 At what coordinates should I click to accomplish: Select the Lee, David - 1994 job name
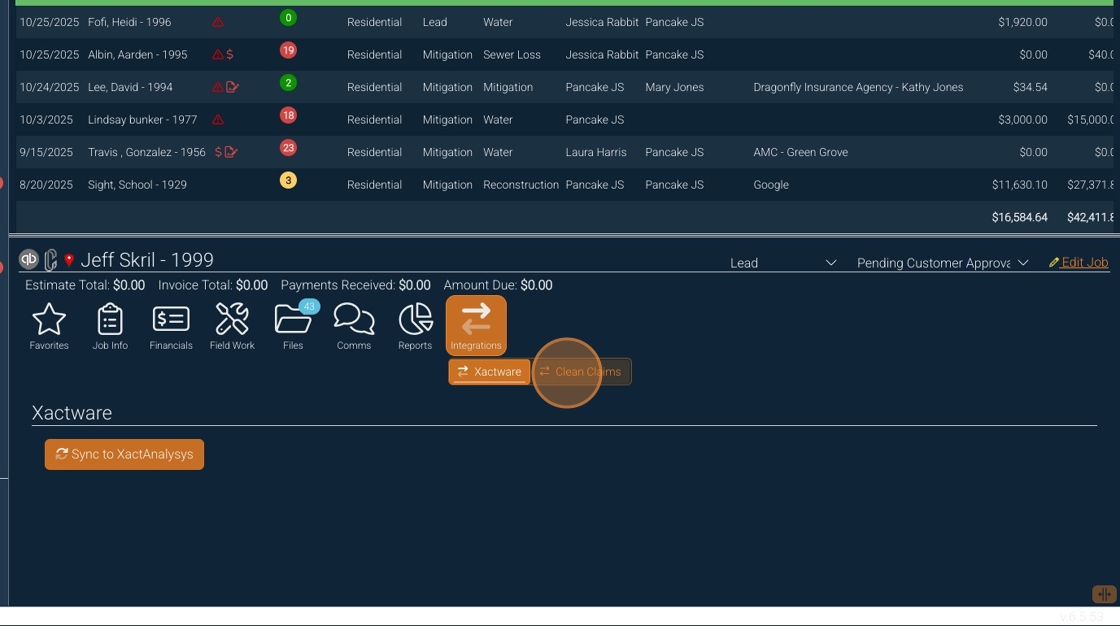pyautogui.click(x=130, y=87)
